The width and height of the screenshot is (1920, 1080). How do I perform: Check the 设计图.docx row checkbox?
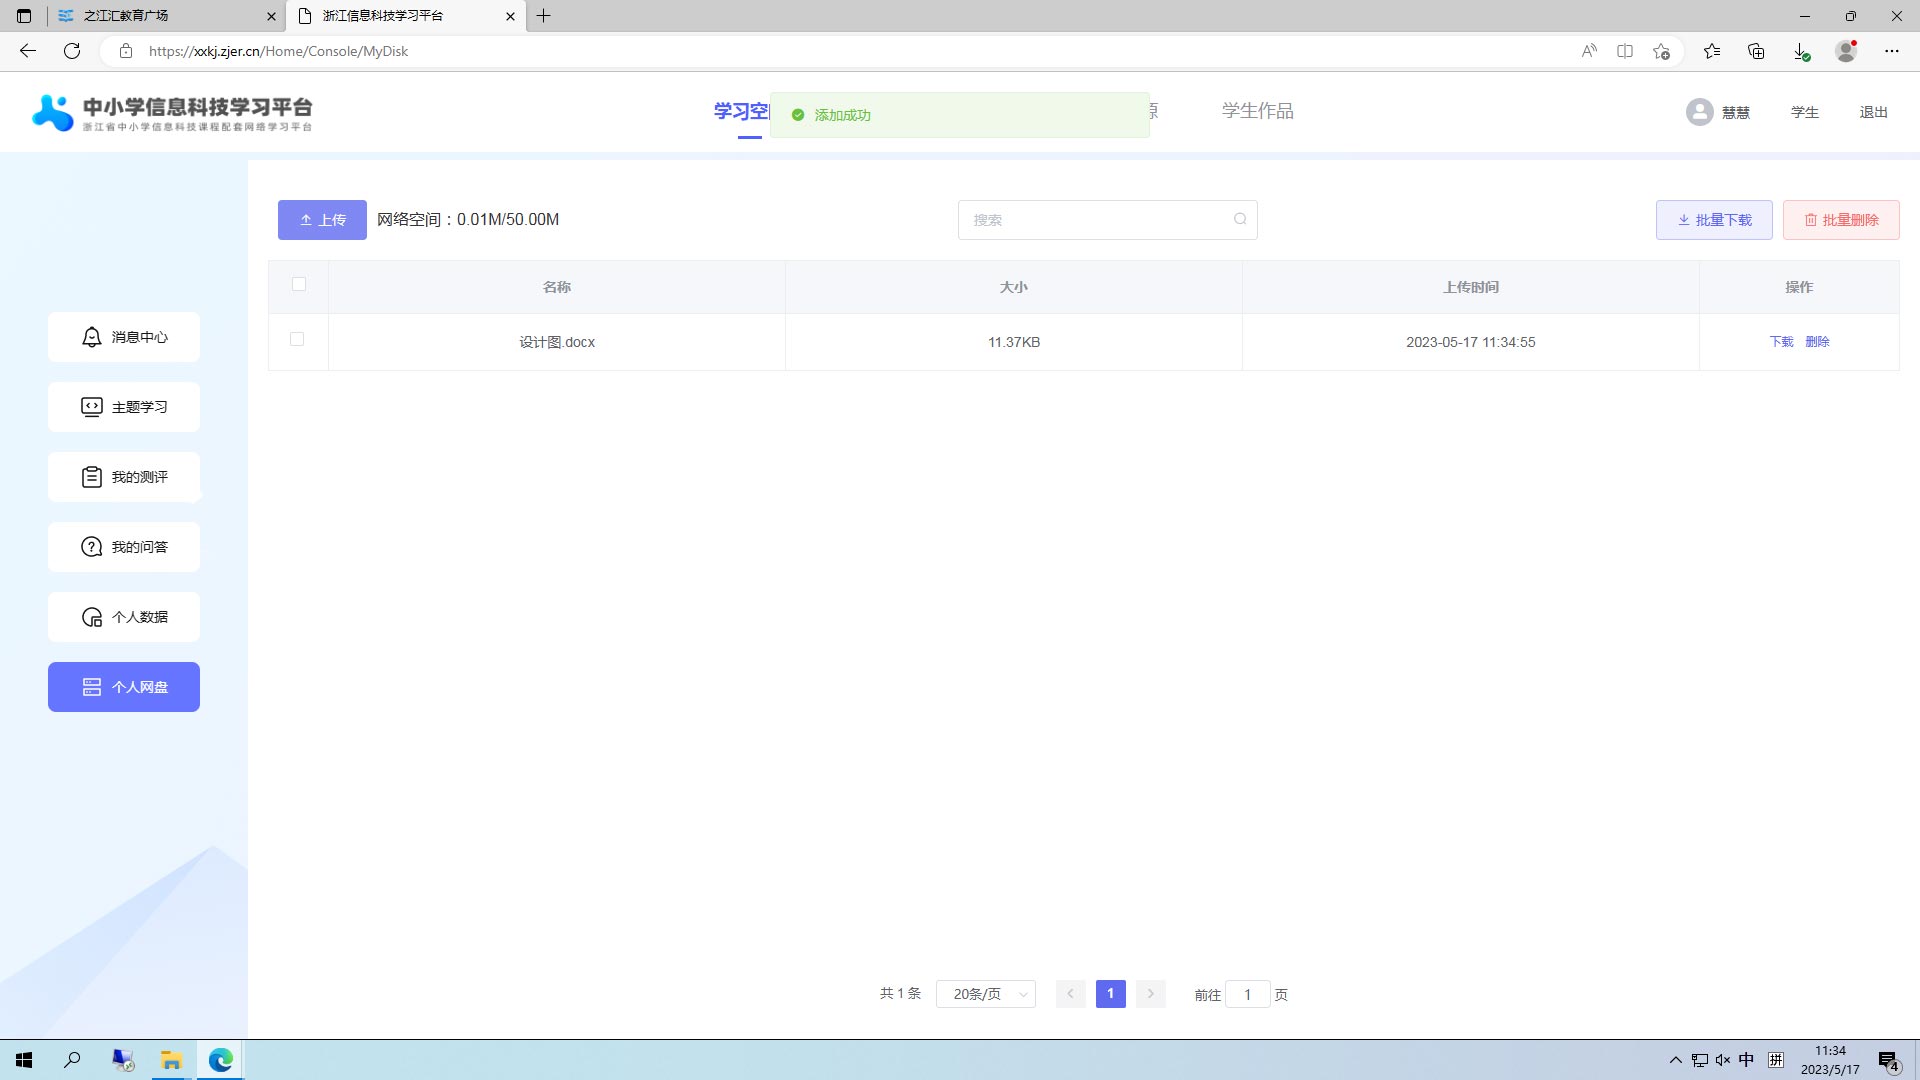(297, 339)
